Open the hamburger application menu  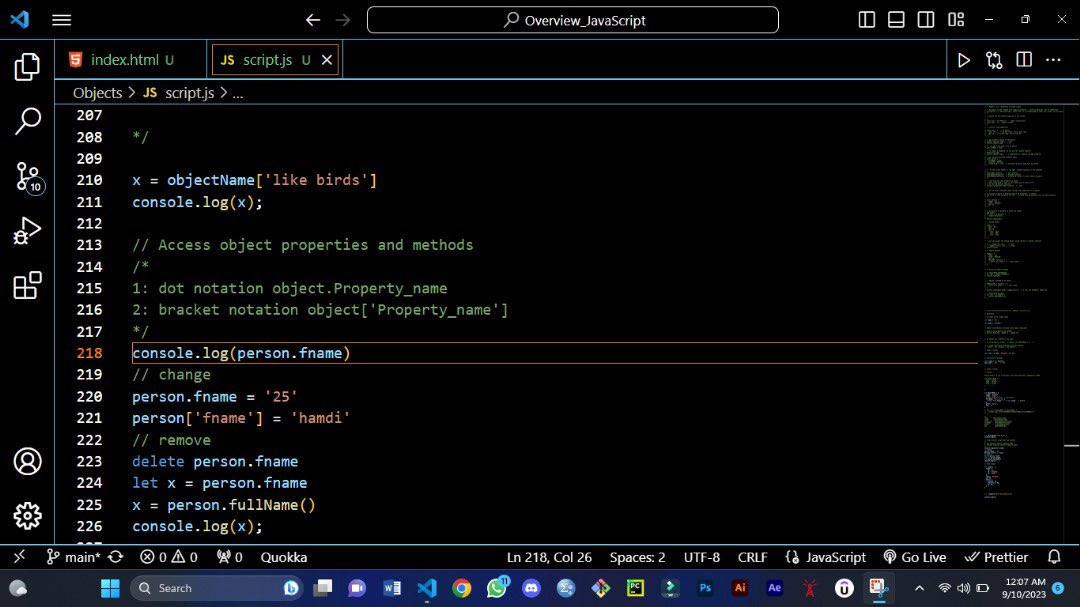[61, 20]
